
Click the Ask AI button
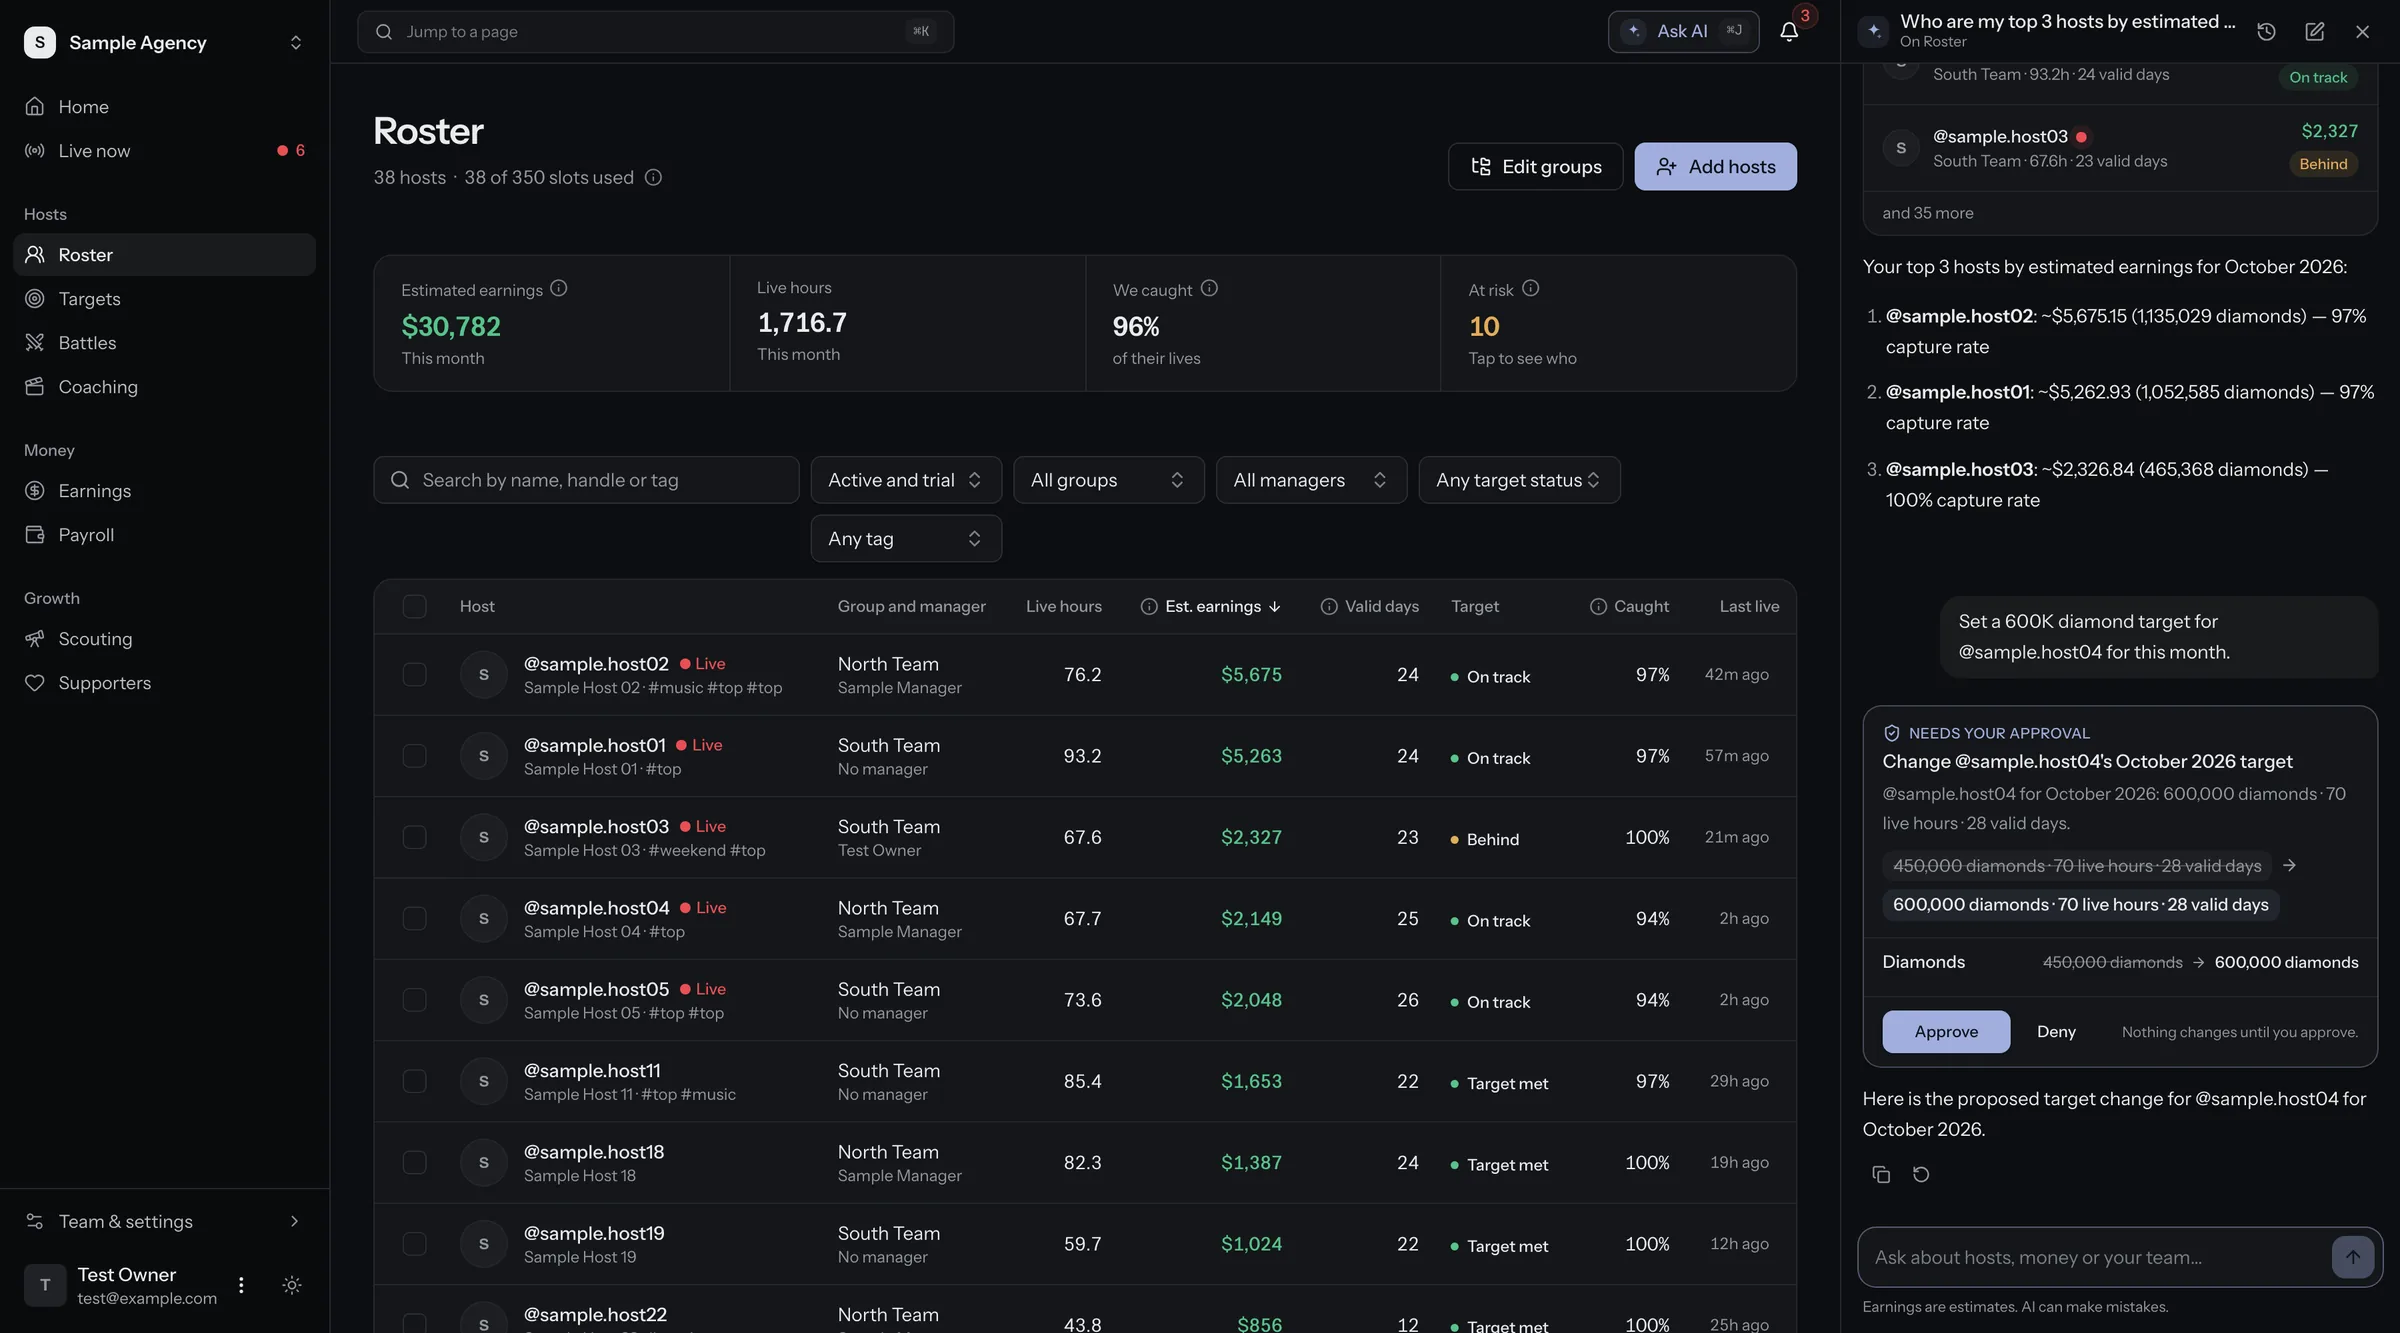pyautogui.click(x=1683, y=31)
